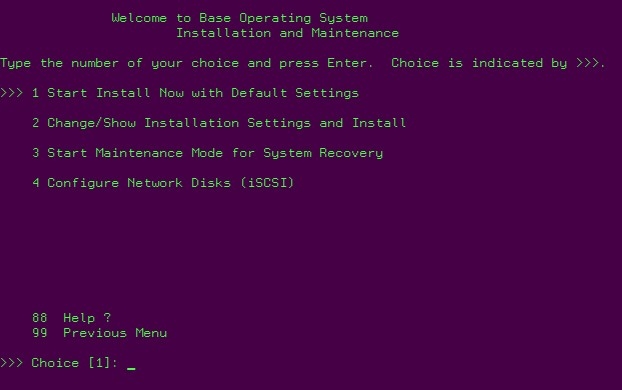Click the >>> marker before Choice prompt
The image size is (622, 390).
point(12,363)
